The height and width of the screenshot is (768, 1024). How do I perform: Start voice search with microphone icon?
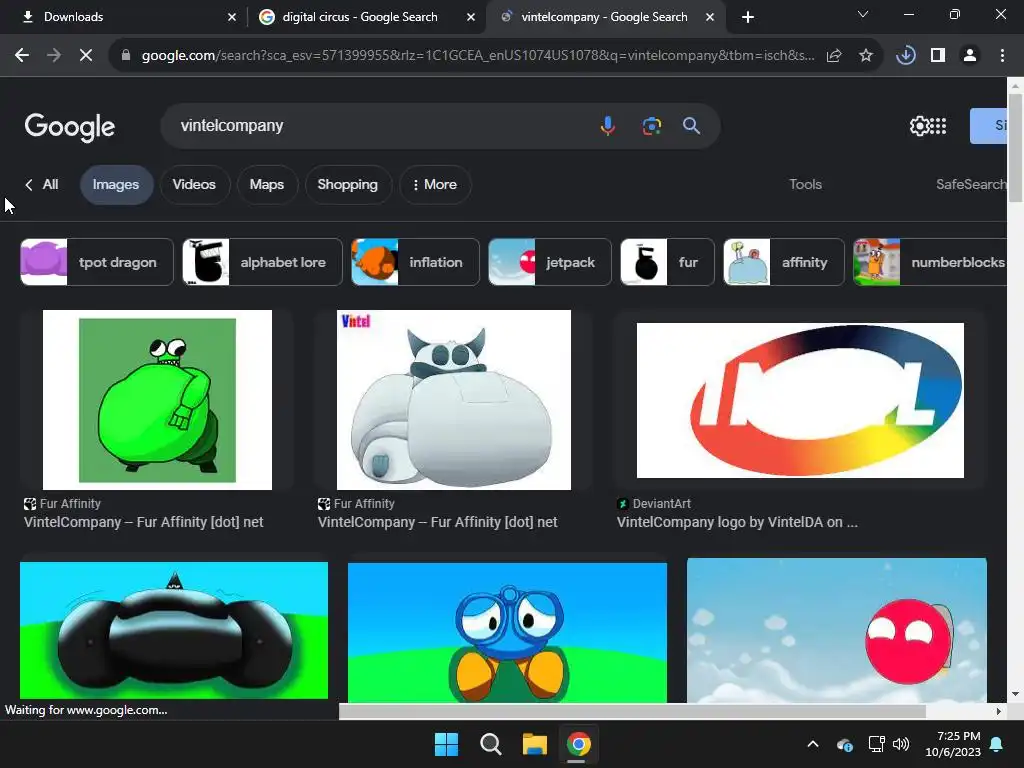coord(607,125)
